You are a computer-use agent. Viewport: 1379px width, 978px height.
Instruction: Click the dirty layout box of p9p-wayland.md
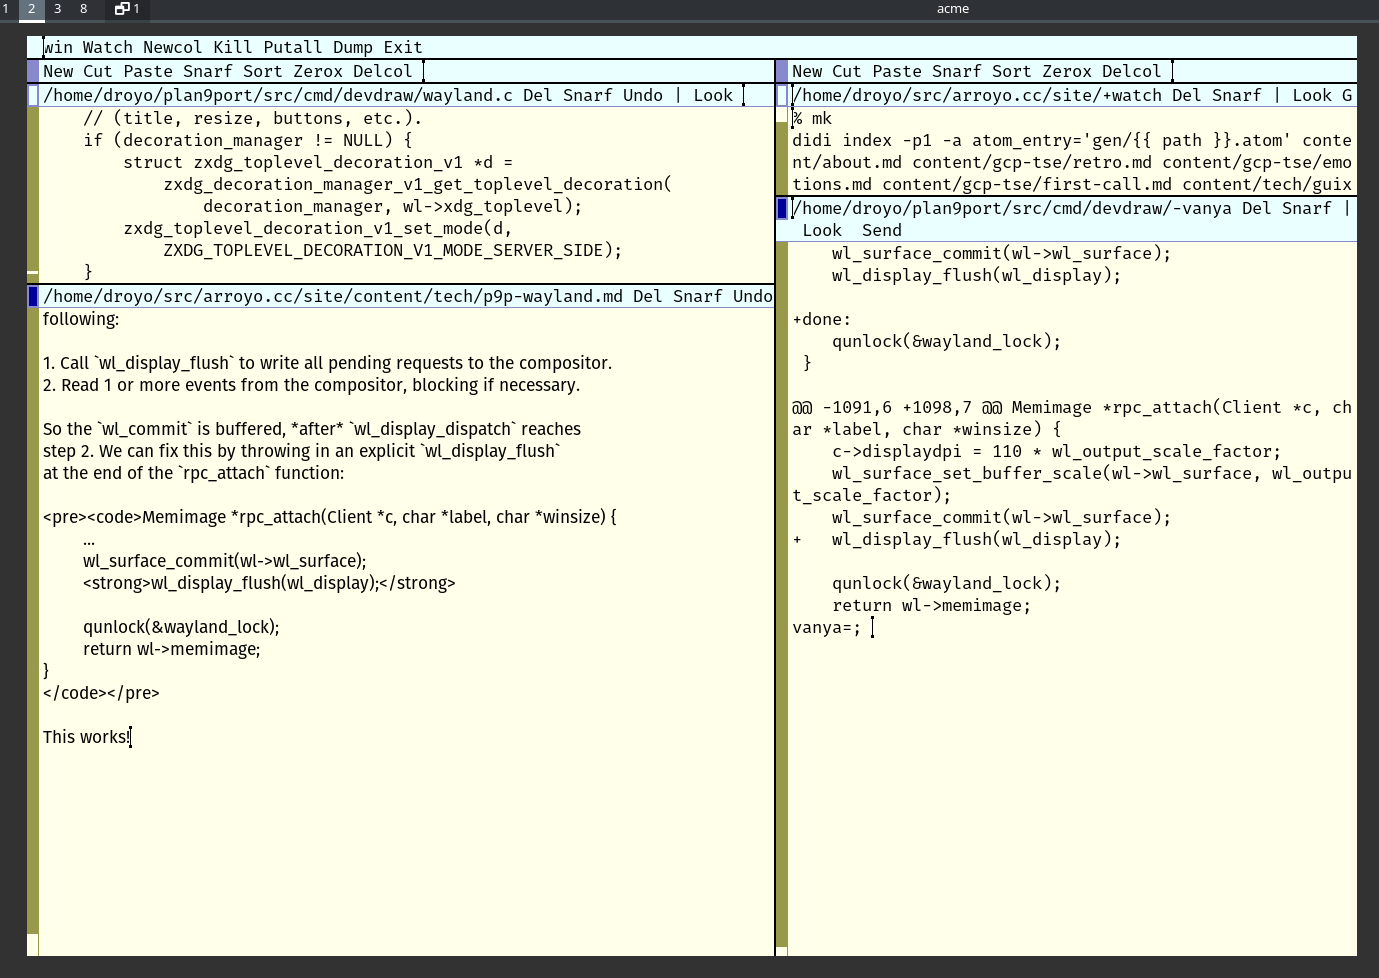pyautogui.click(x=33, y=296)
